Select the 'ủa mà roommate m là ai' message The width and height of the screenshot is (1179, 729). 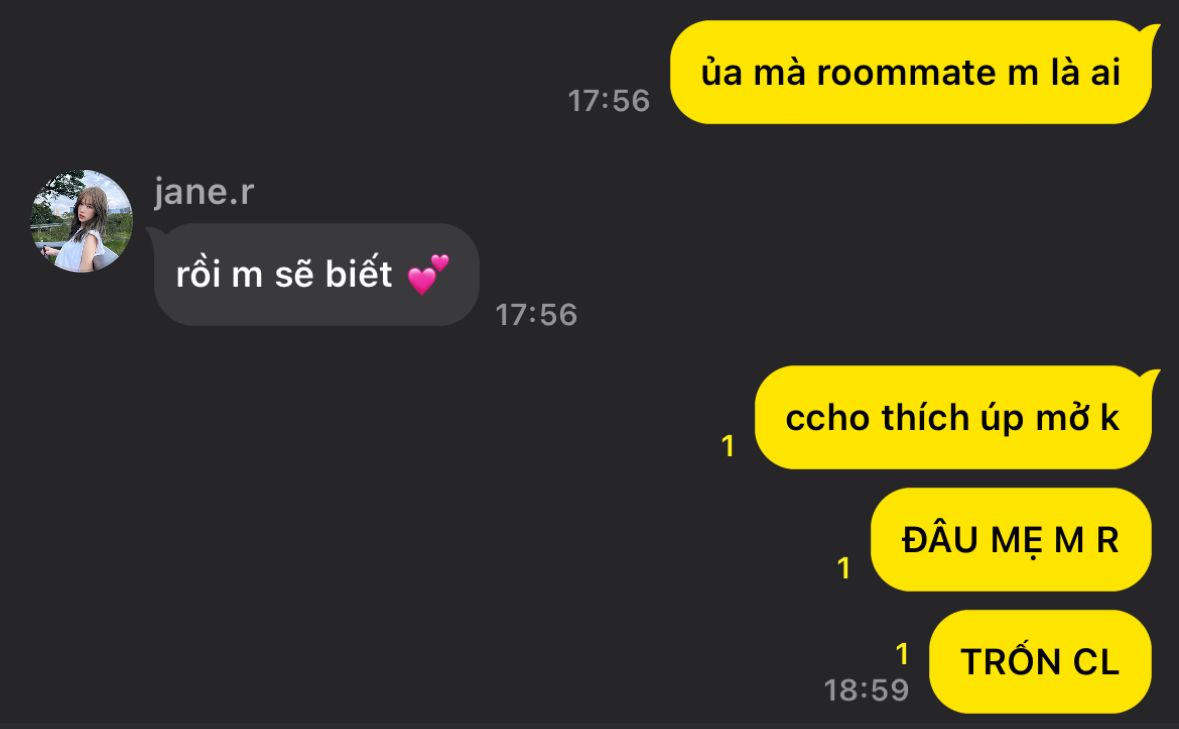pyautogui.click(x=911, y=72)
